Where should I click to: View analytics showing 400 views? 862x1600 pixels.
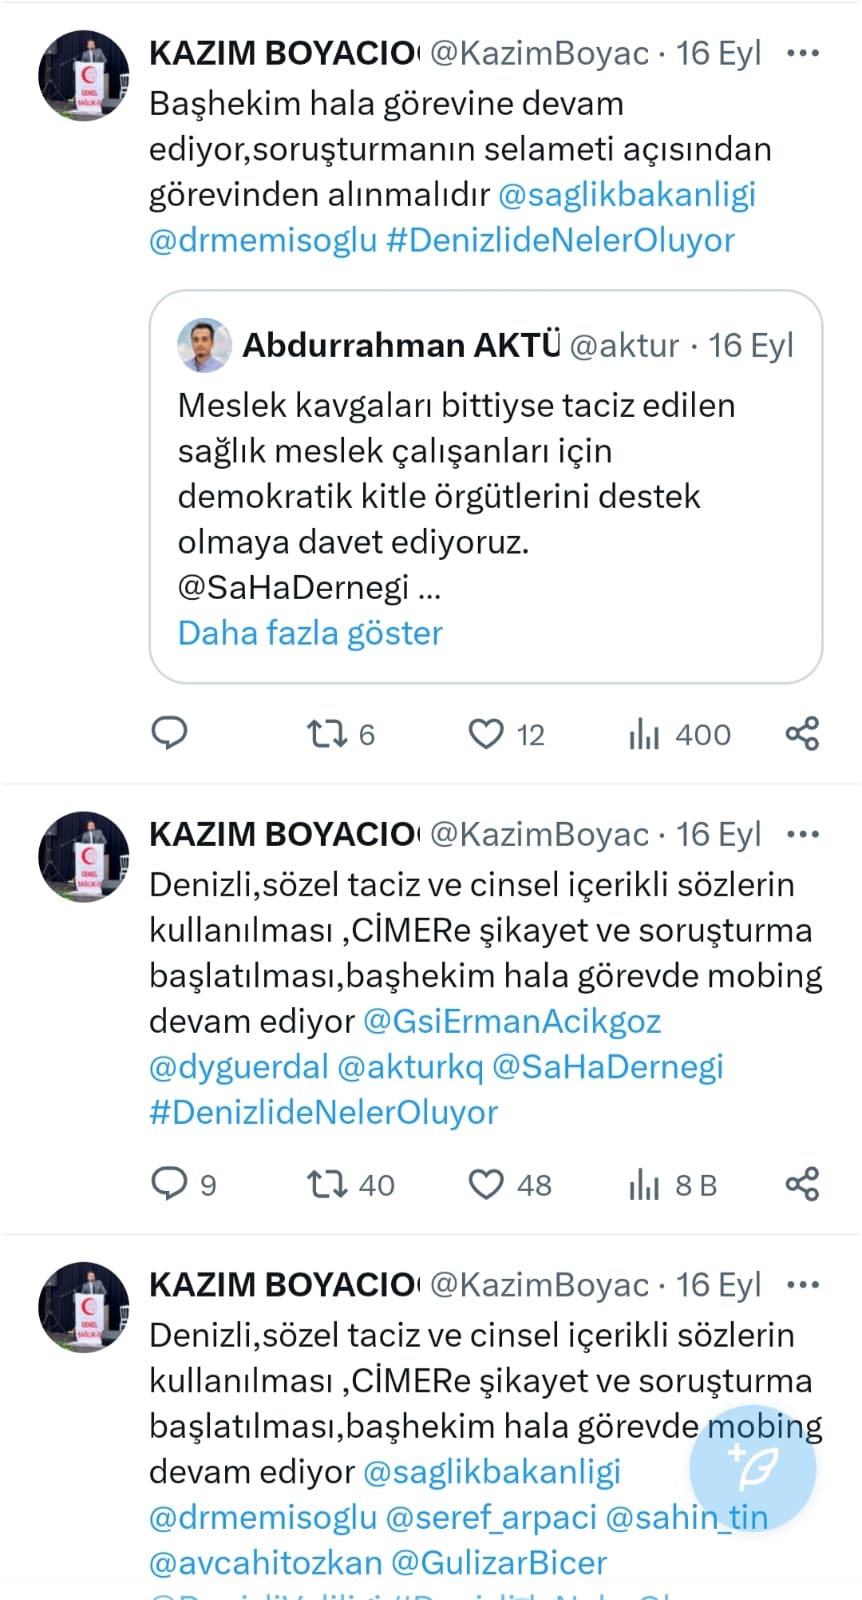pos(645,735)
